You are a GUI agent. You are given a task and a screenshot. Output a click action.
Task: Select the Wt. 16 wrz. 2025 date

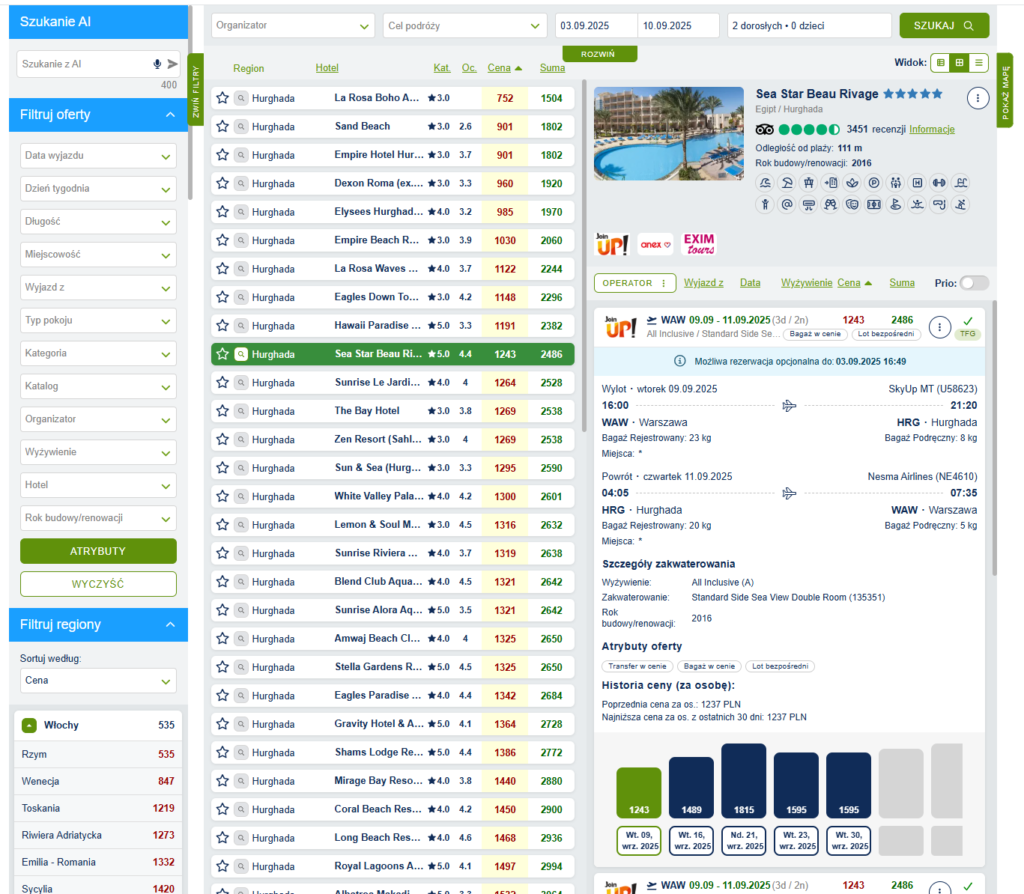click(690, 839)
